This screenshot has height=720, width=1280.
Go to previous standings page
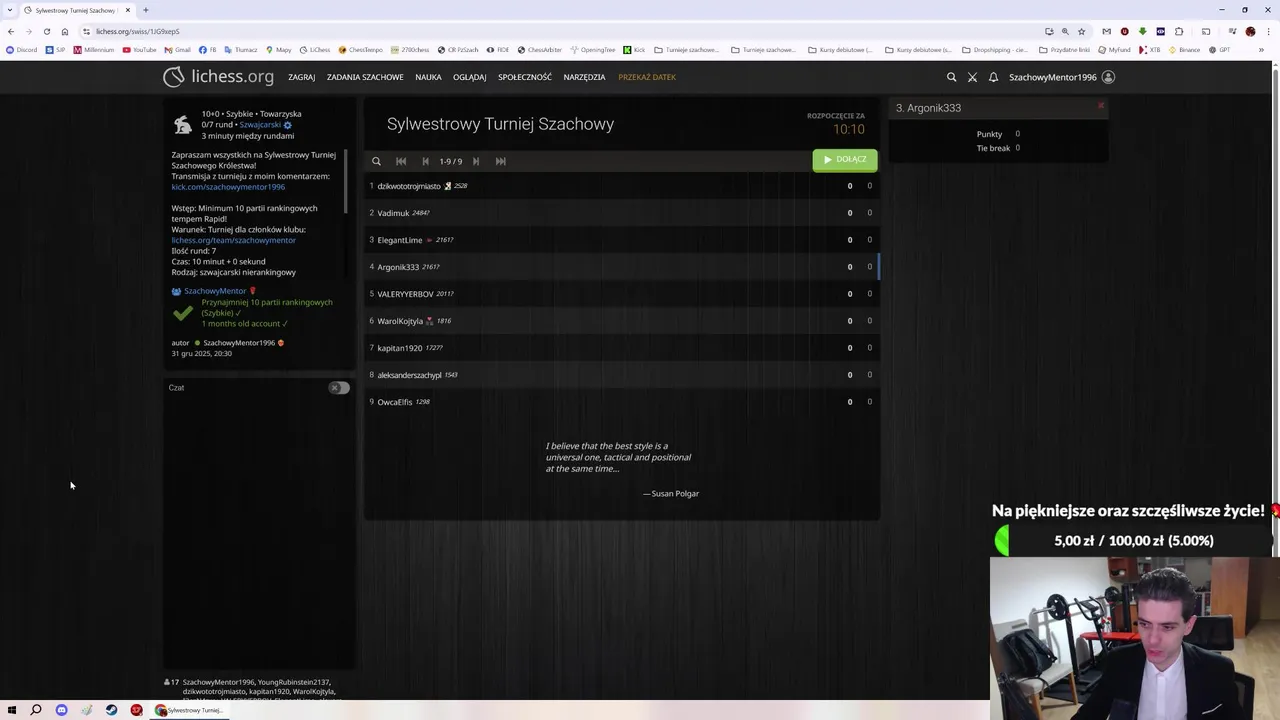(426, 161)
